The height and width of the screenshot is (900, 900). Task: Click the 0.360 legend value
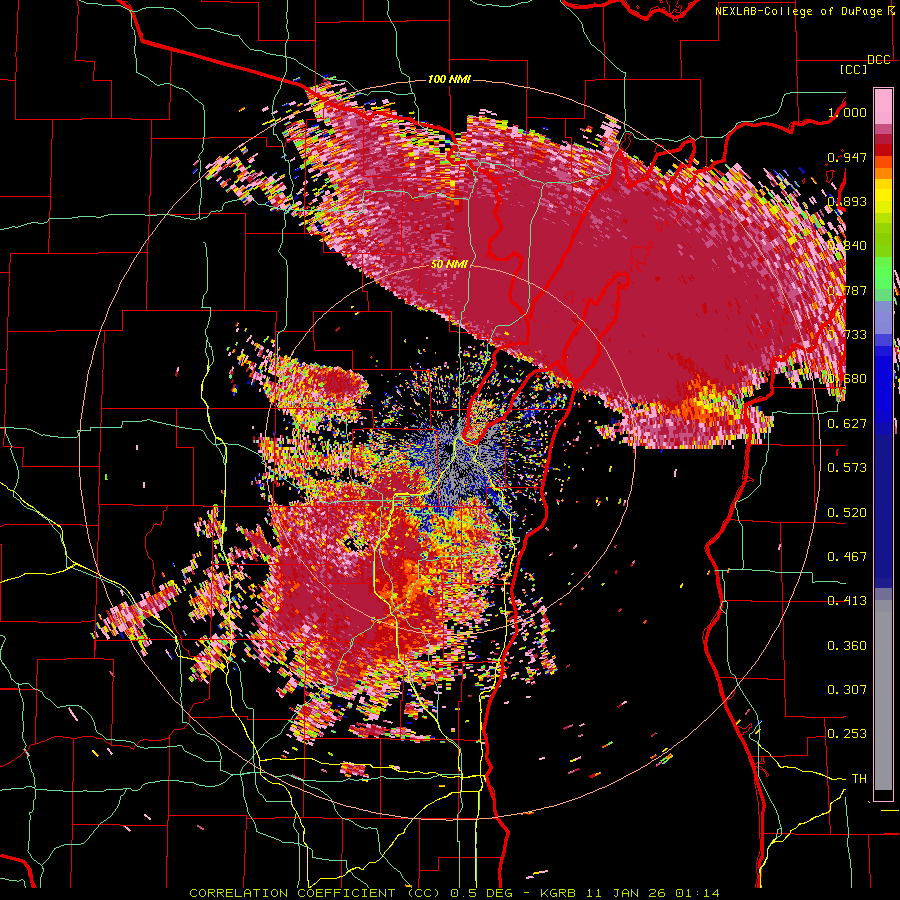point(847,646)
